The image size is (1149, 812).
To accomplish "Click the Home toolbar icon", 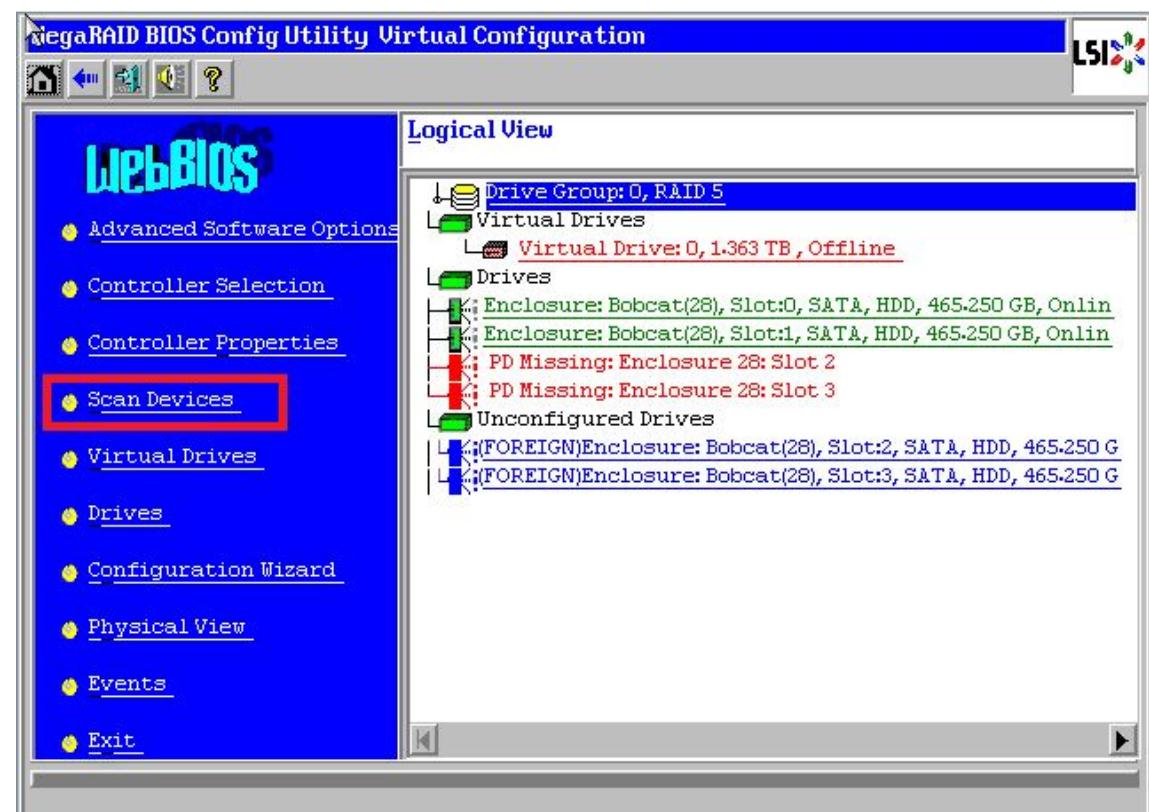I will (43, 78).
